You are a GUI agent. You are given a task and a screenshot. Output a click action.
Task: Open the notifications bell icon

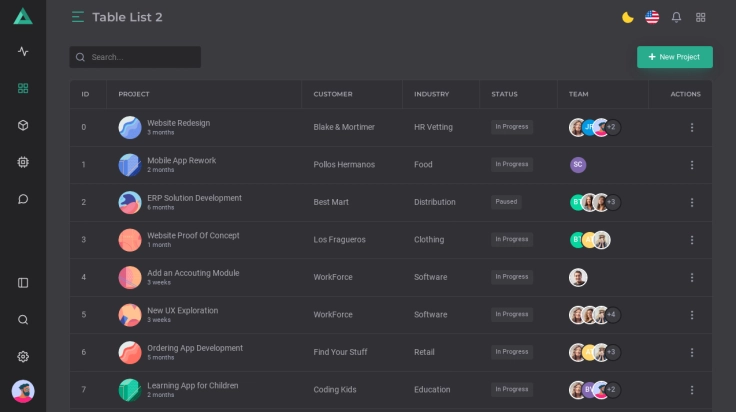pyautogui.click(x=677, y=17)
